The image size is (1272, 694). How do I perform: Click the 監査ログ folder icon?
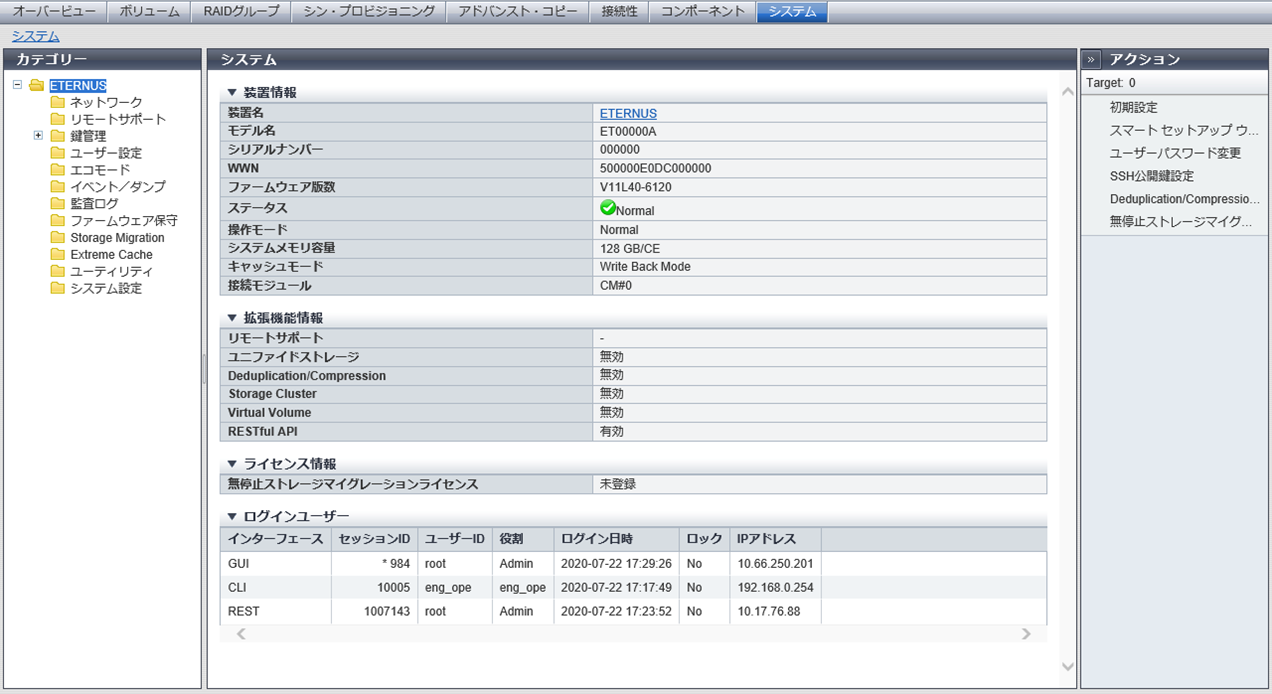[58, 204]
